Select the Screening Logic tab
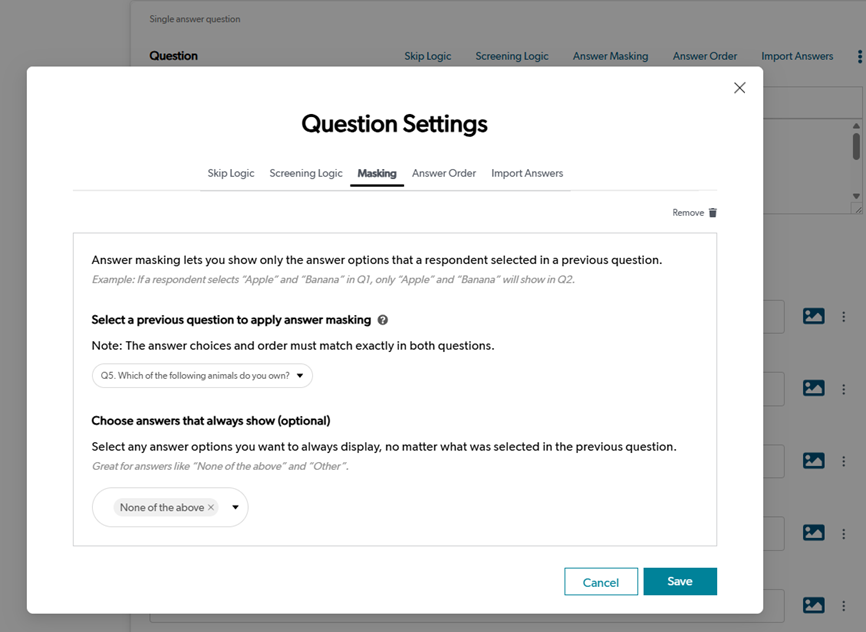The image size is (866, 632). coord(306,173)
